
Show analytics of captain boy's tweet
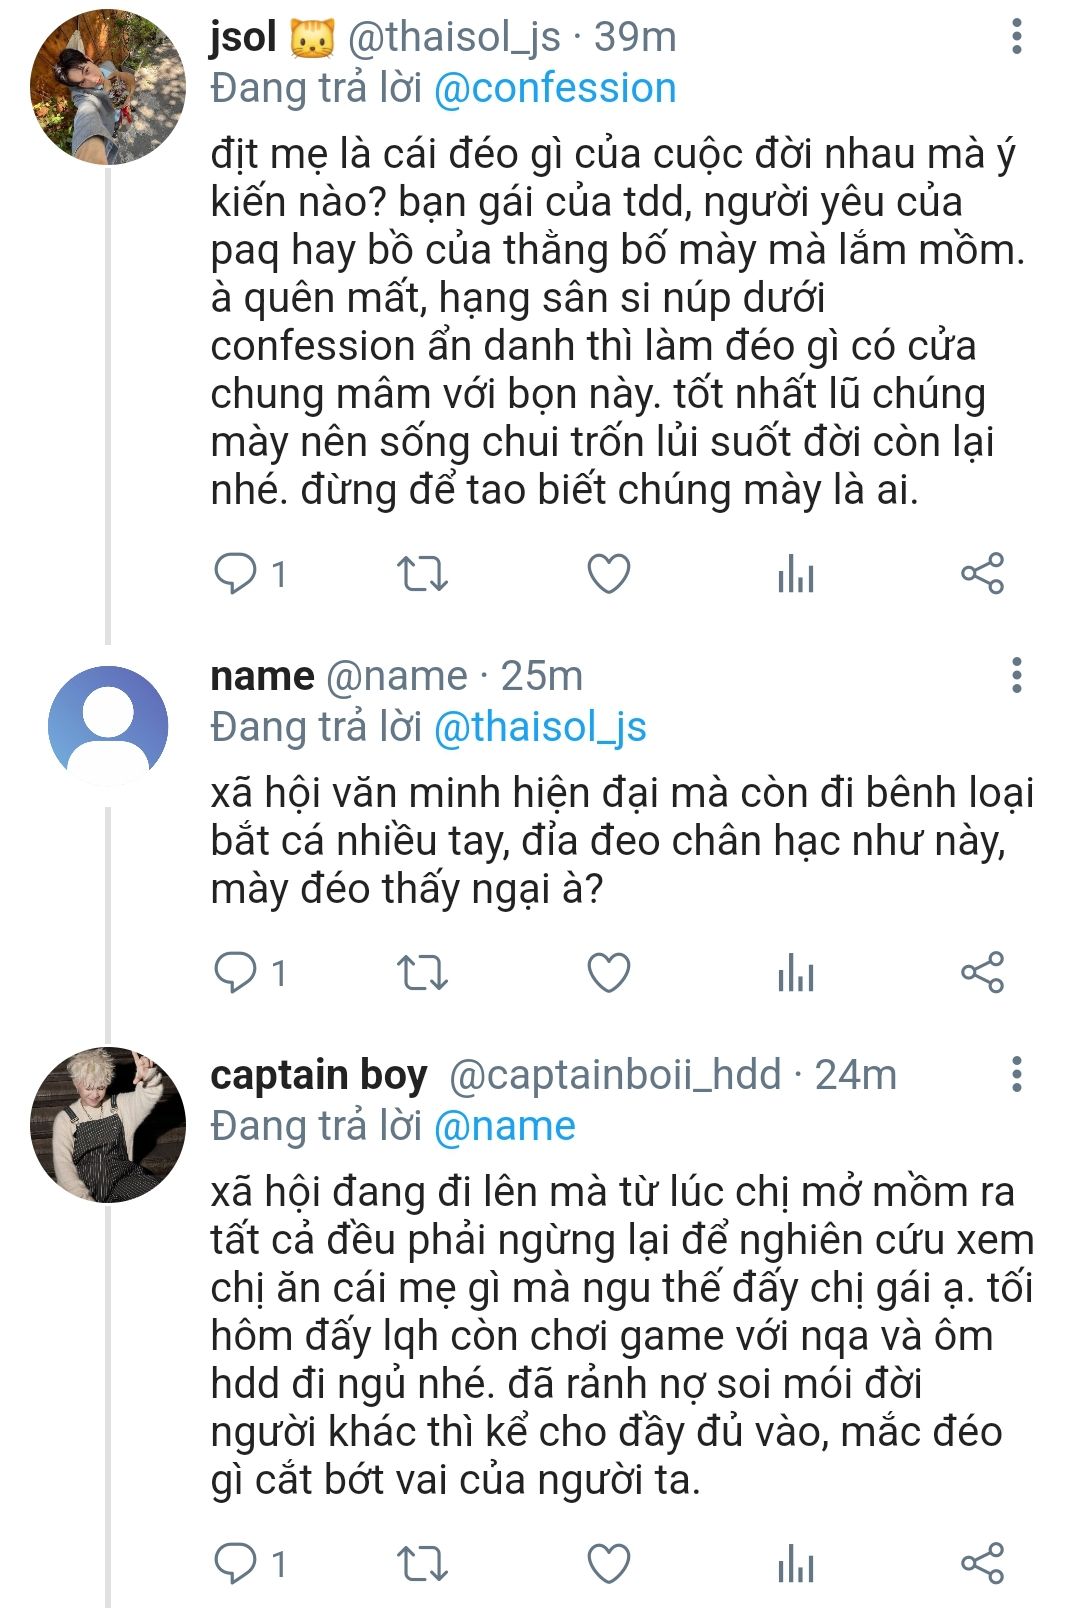point(796,1563)
